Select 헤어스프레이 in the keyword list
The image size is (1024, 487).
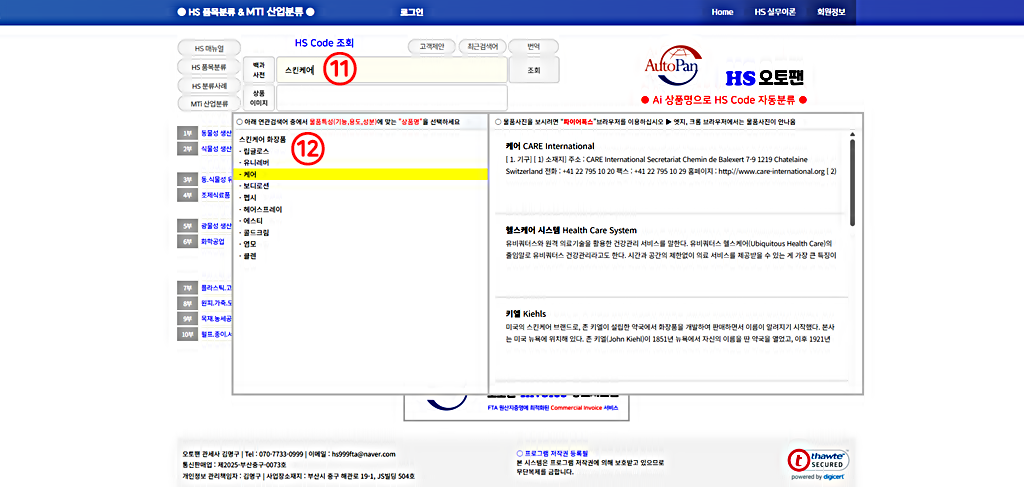click(261, 210)
